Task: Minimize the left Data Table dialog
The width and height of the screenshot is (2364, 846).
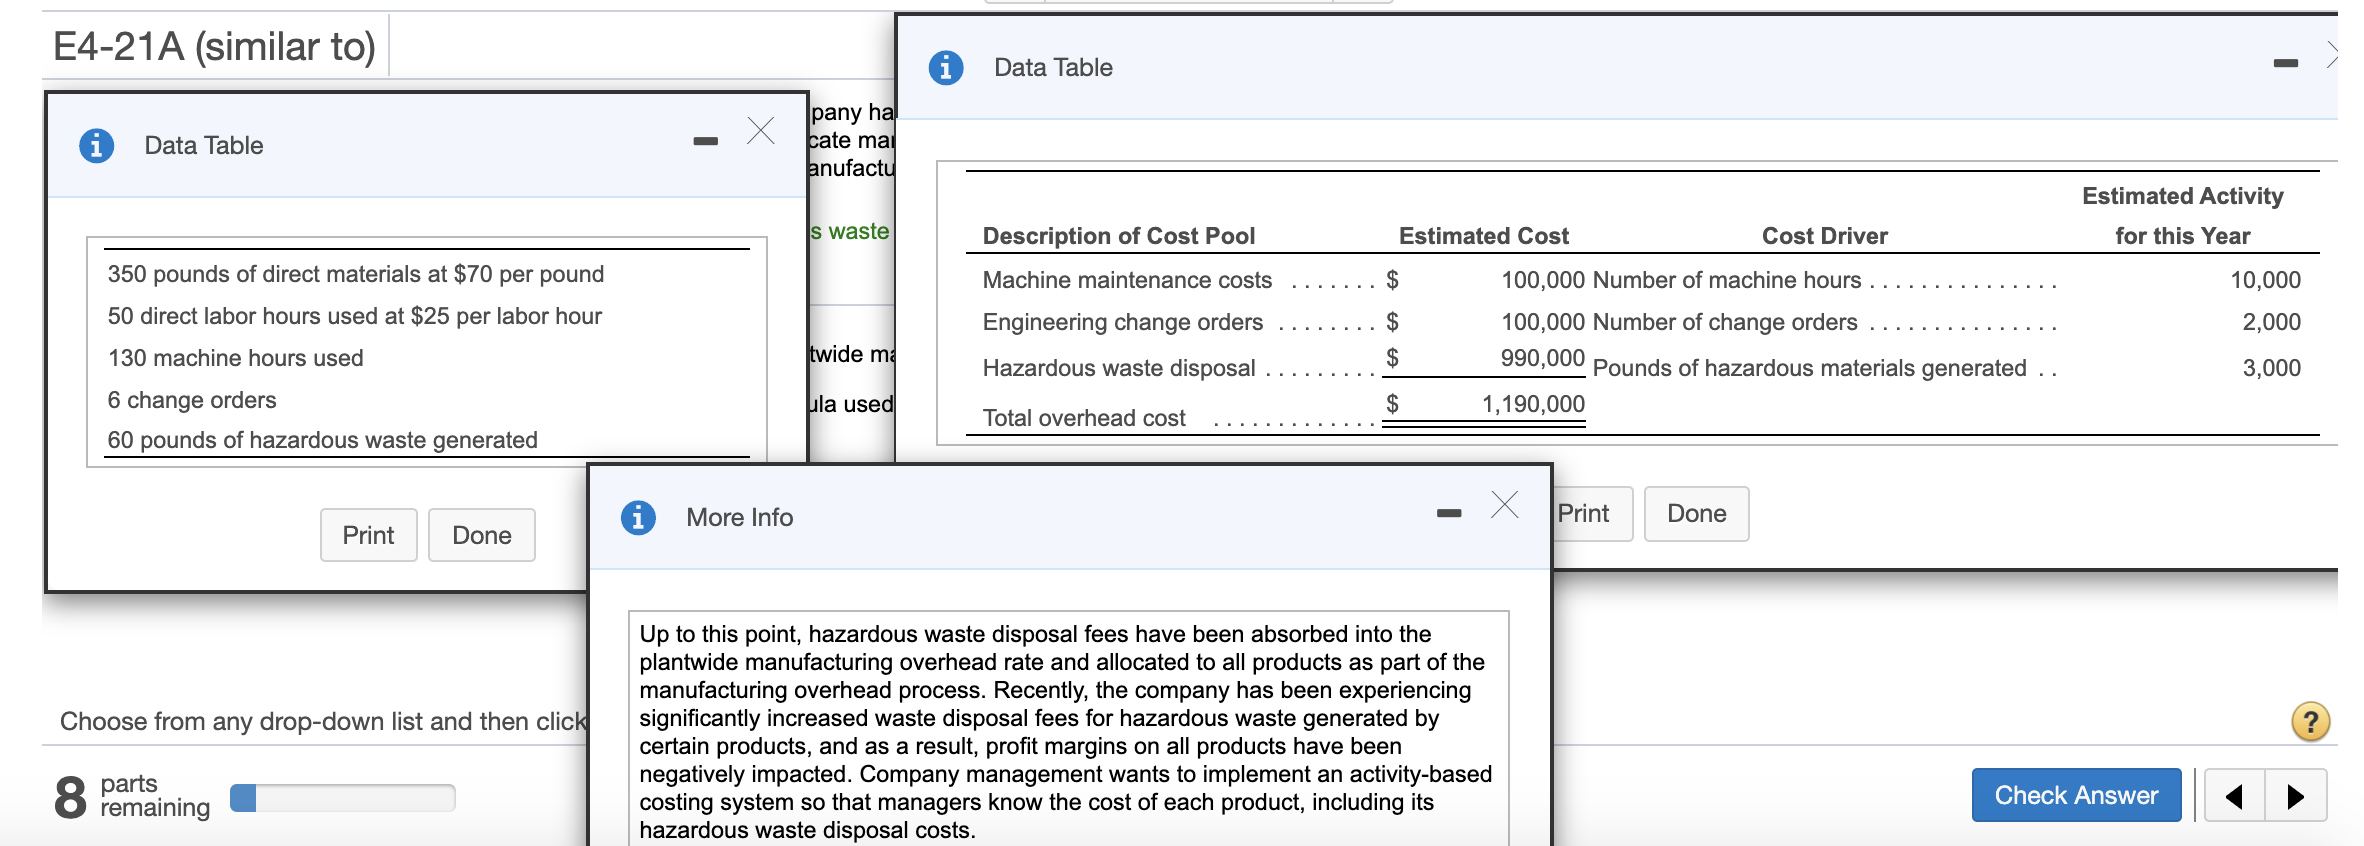Action: click(x=705, y=142)
